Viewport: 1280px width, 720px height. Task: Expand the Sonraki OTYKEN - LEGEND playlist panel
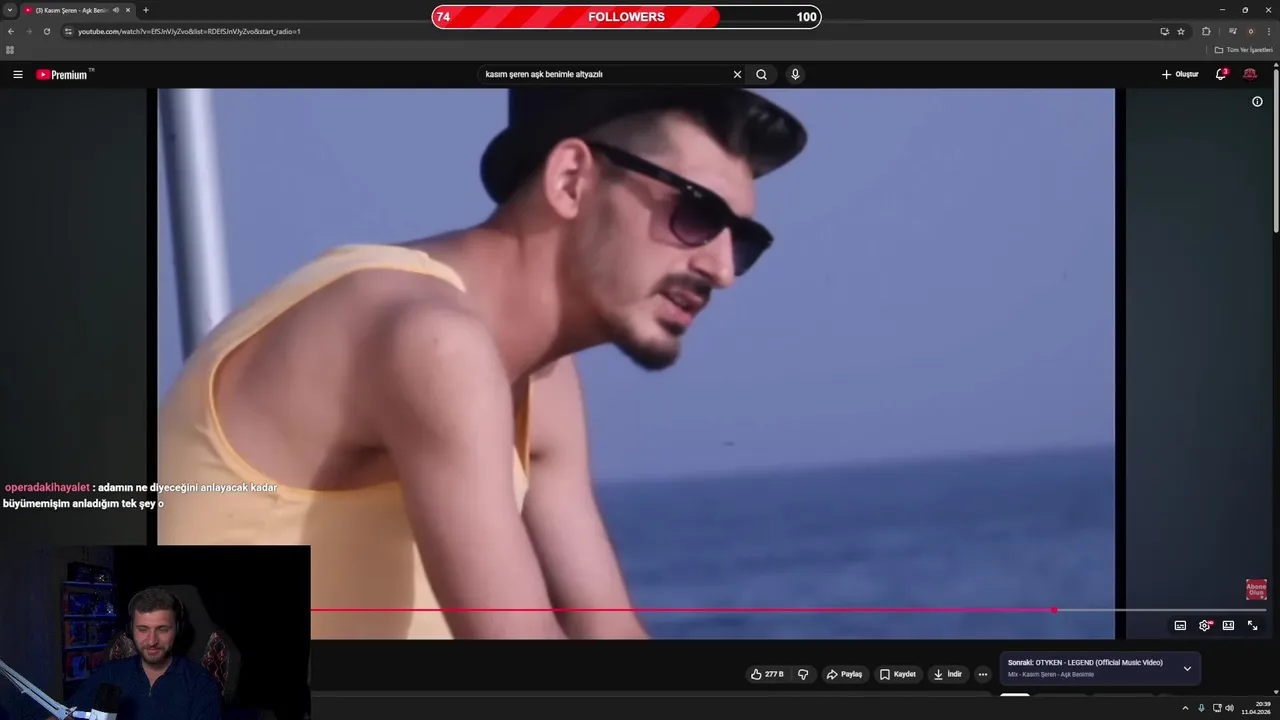pos(1187,668)
